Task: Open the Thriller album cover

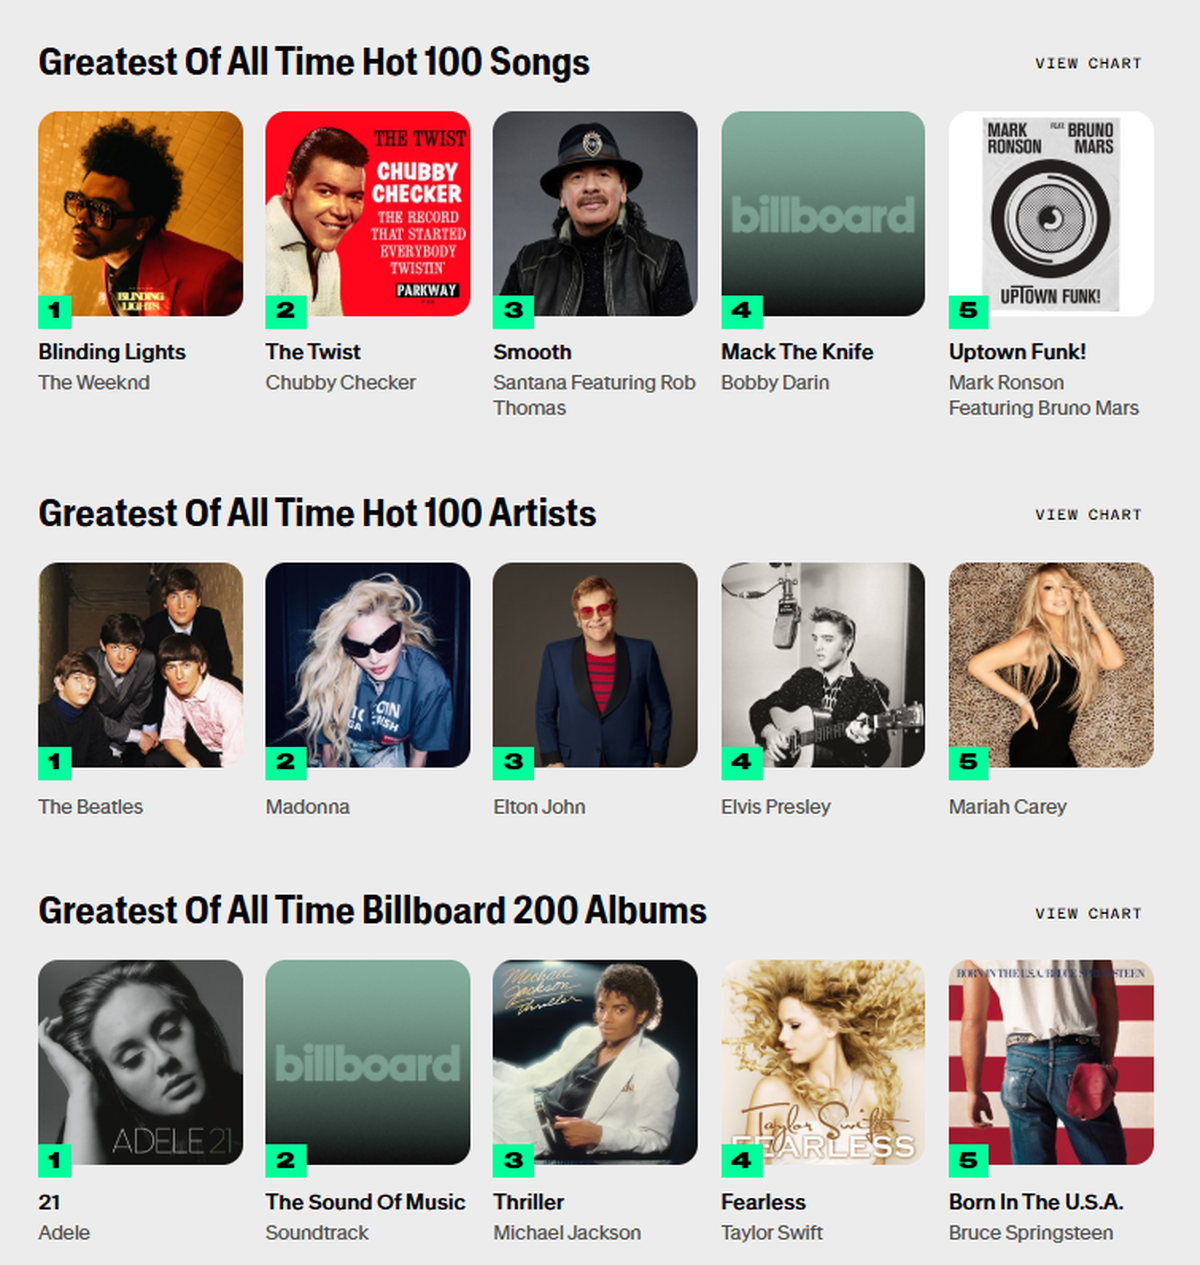Action: coord(595,1062)
